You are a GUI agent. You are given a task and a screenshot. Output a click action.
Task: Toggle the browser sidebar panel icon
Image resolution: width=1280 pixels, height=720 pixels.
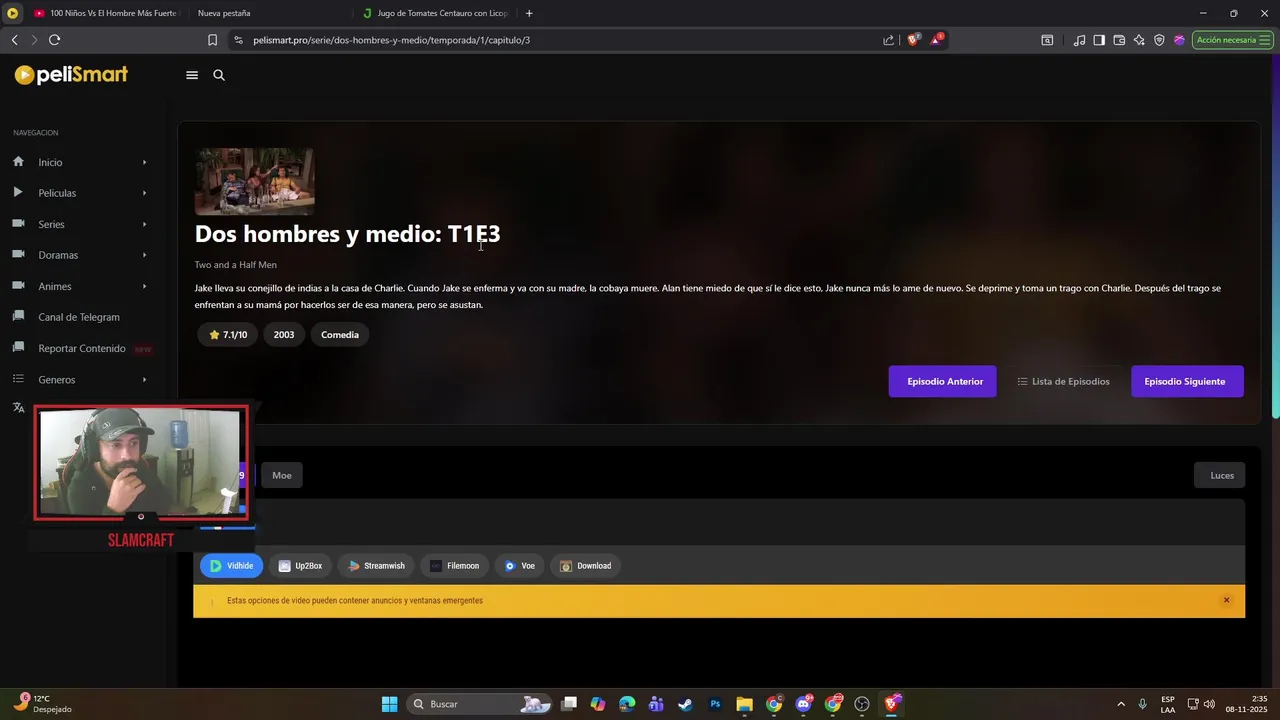(1099, 40)
